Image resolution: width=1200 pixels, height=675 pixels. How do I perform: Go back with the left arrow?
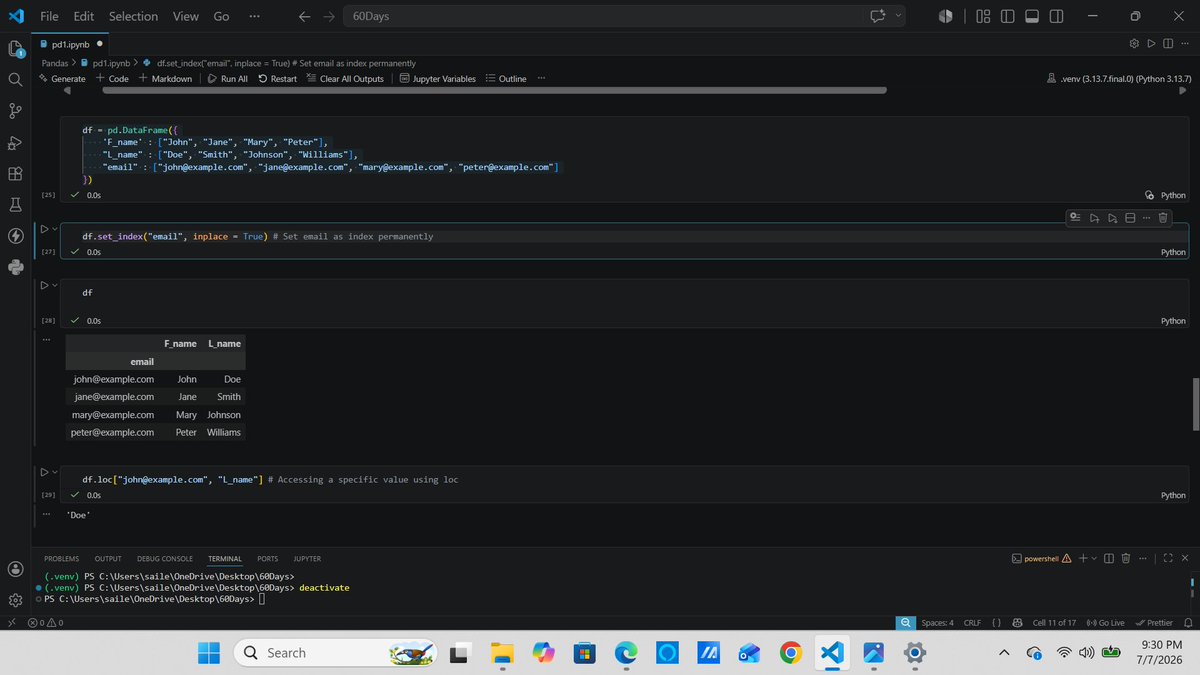click(x=304, y=16)
